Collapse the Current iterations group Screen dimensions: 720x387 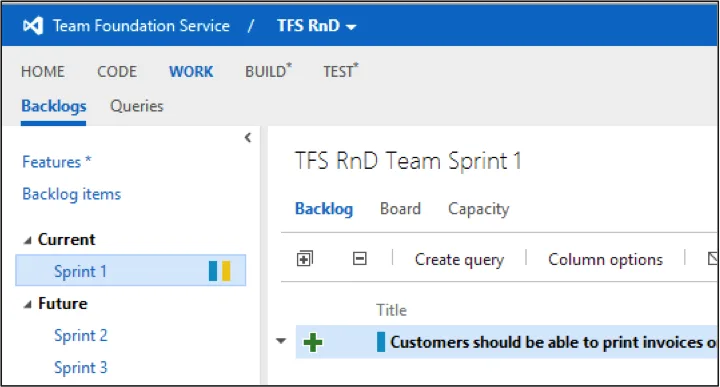28,240
